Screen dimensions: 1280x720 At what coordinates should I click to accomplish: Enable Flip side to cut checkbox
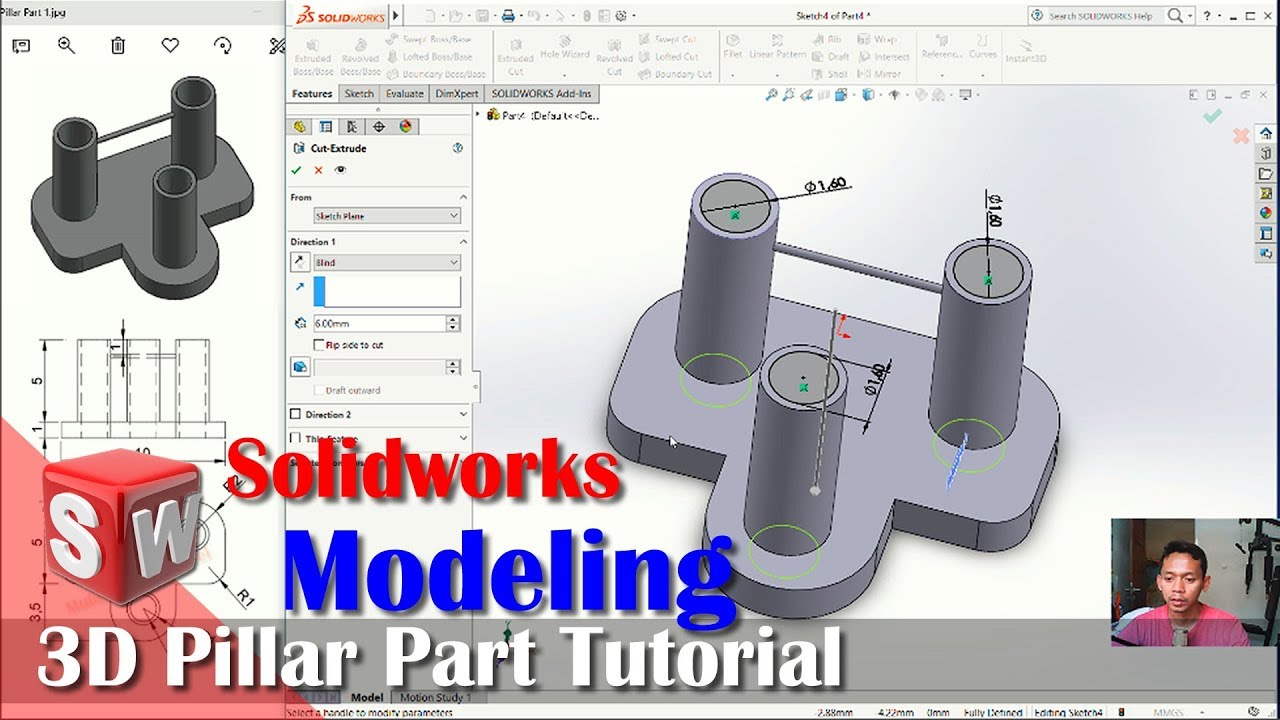click(x=318, y=345)
